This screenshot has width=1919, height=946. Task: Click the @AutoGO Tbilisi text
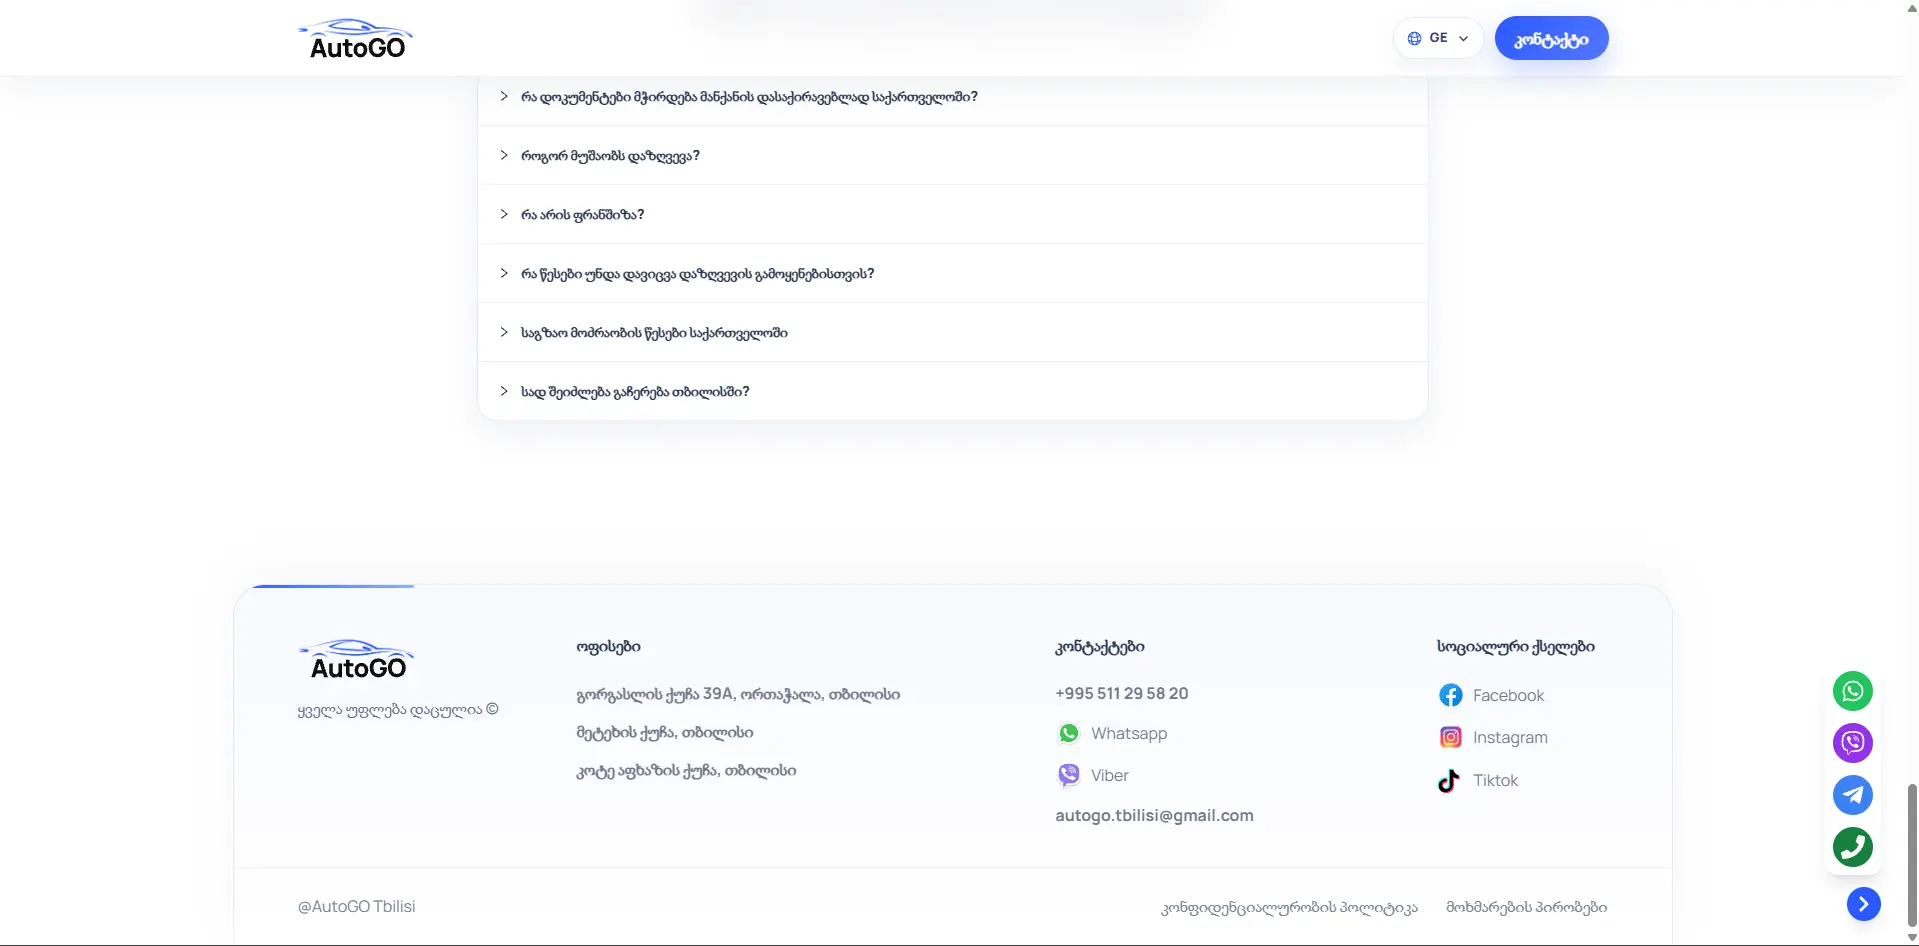356,906
